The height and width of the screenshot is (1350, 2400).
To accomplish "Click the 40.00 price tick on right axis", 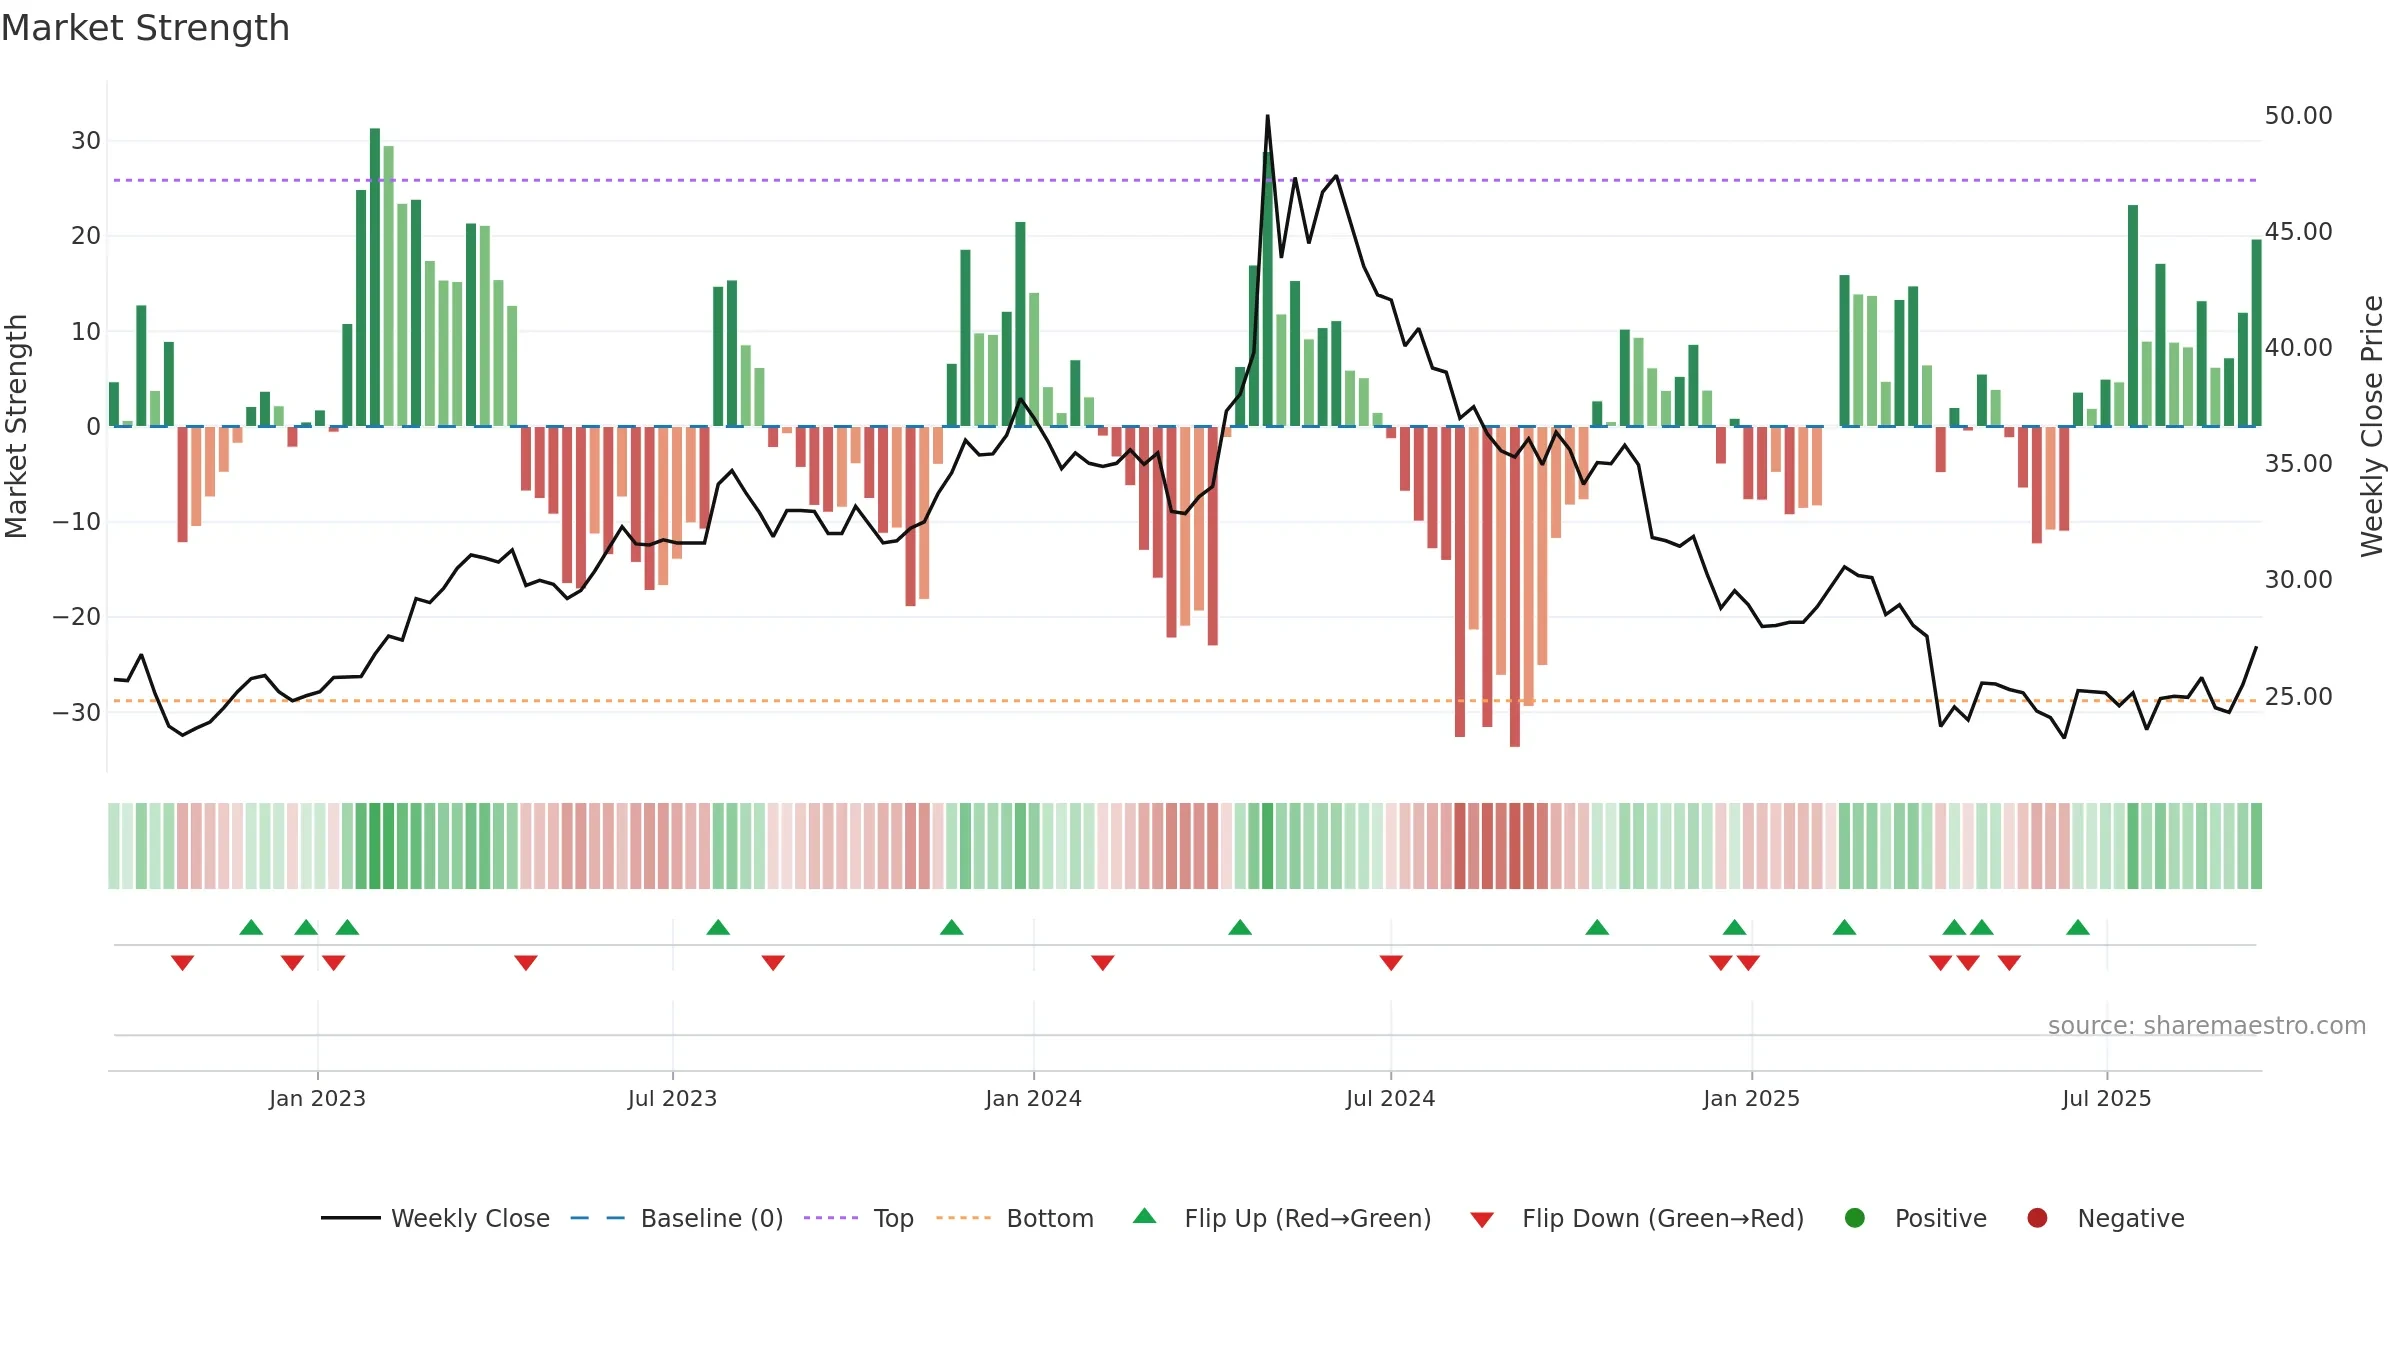I will coord(2298,348).
